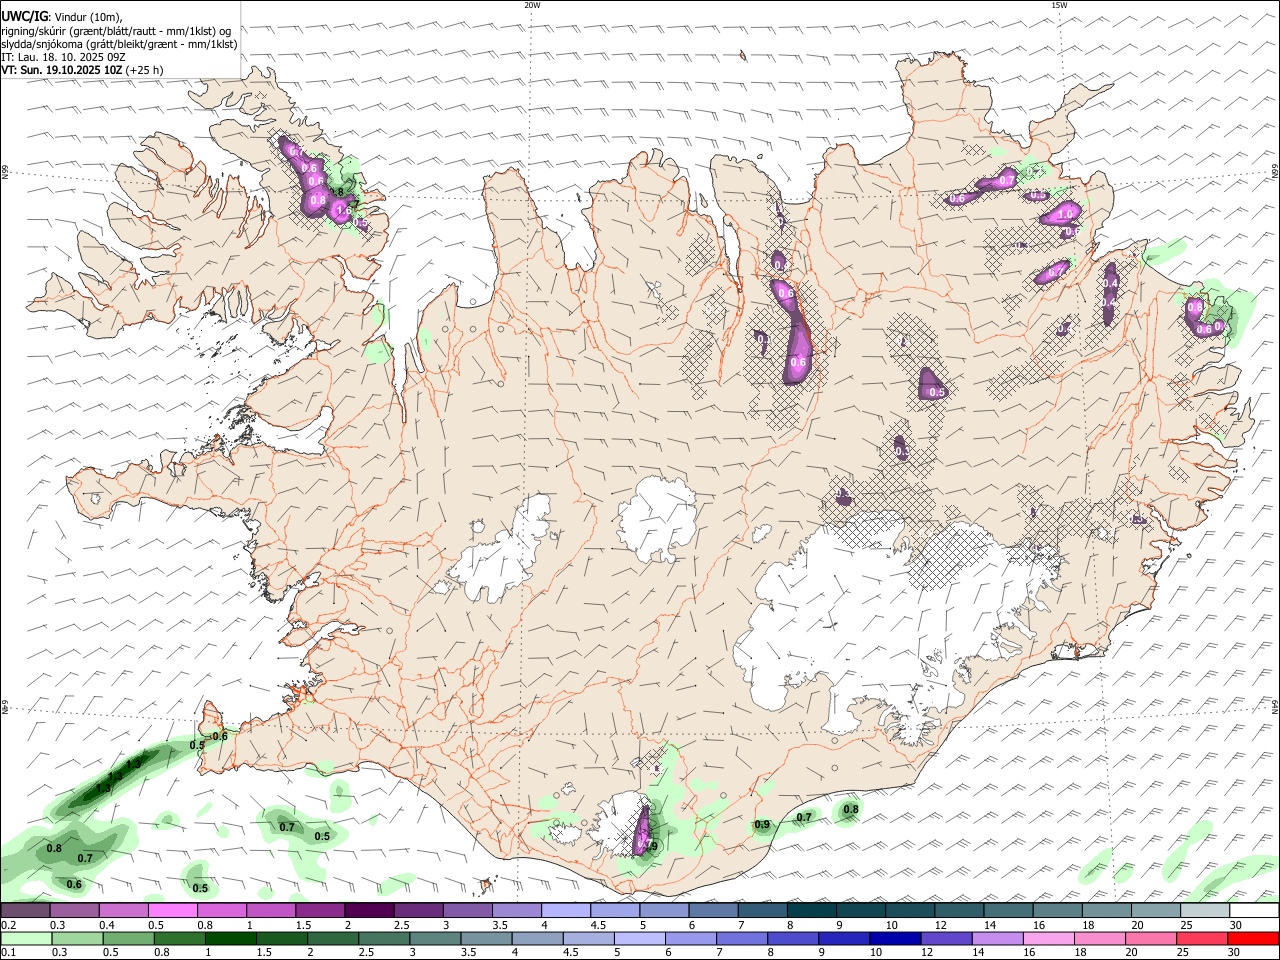Viewport: 1280px width, 960px height.
Task: Click the 'rigning/skúrir' legend description line
Action: coord(115,31)
